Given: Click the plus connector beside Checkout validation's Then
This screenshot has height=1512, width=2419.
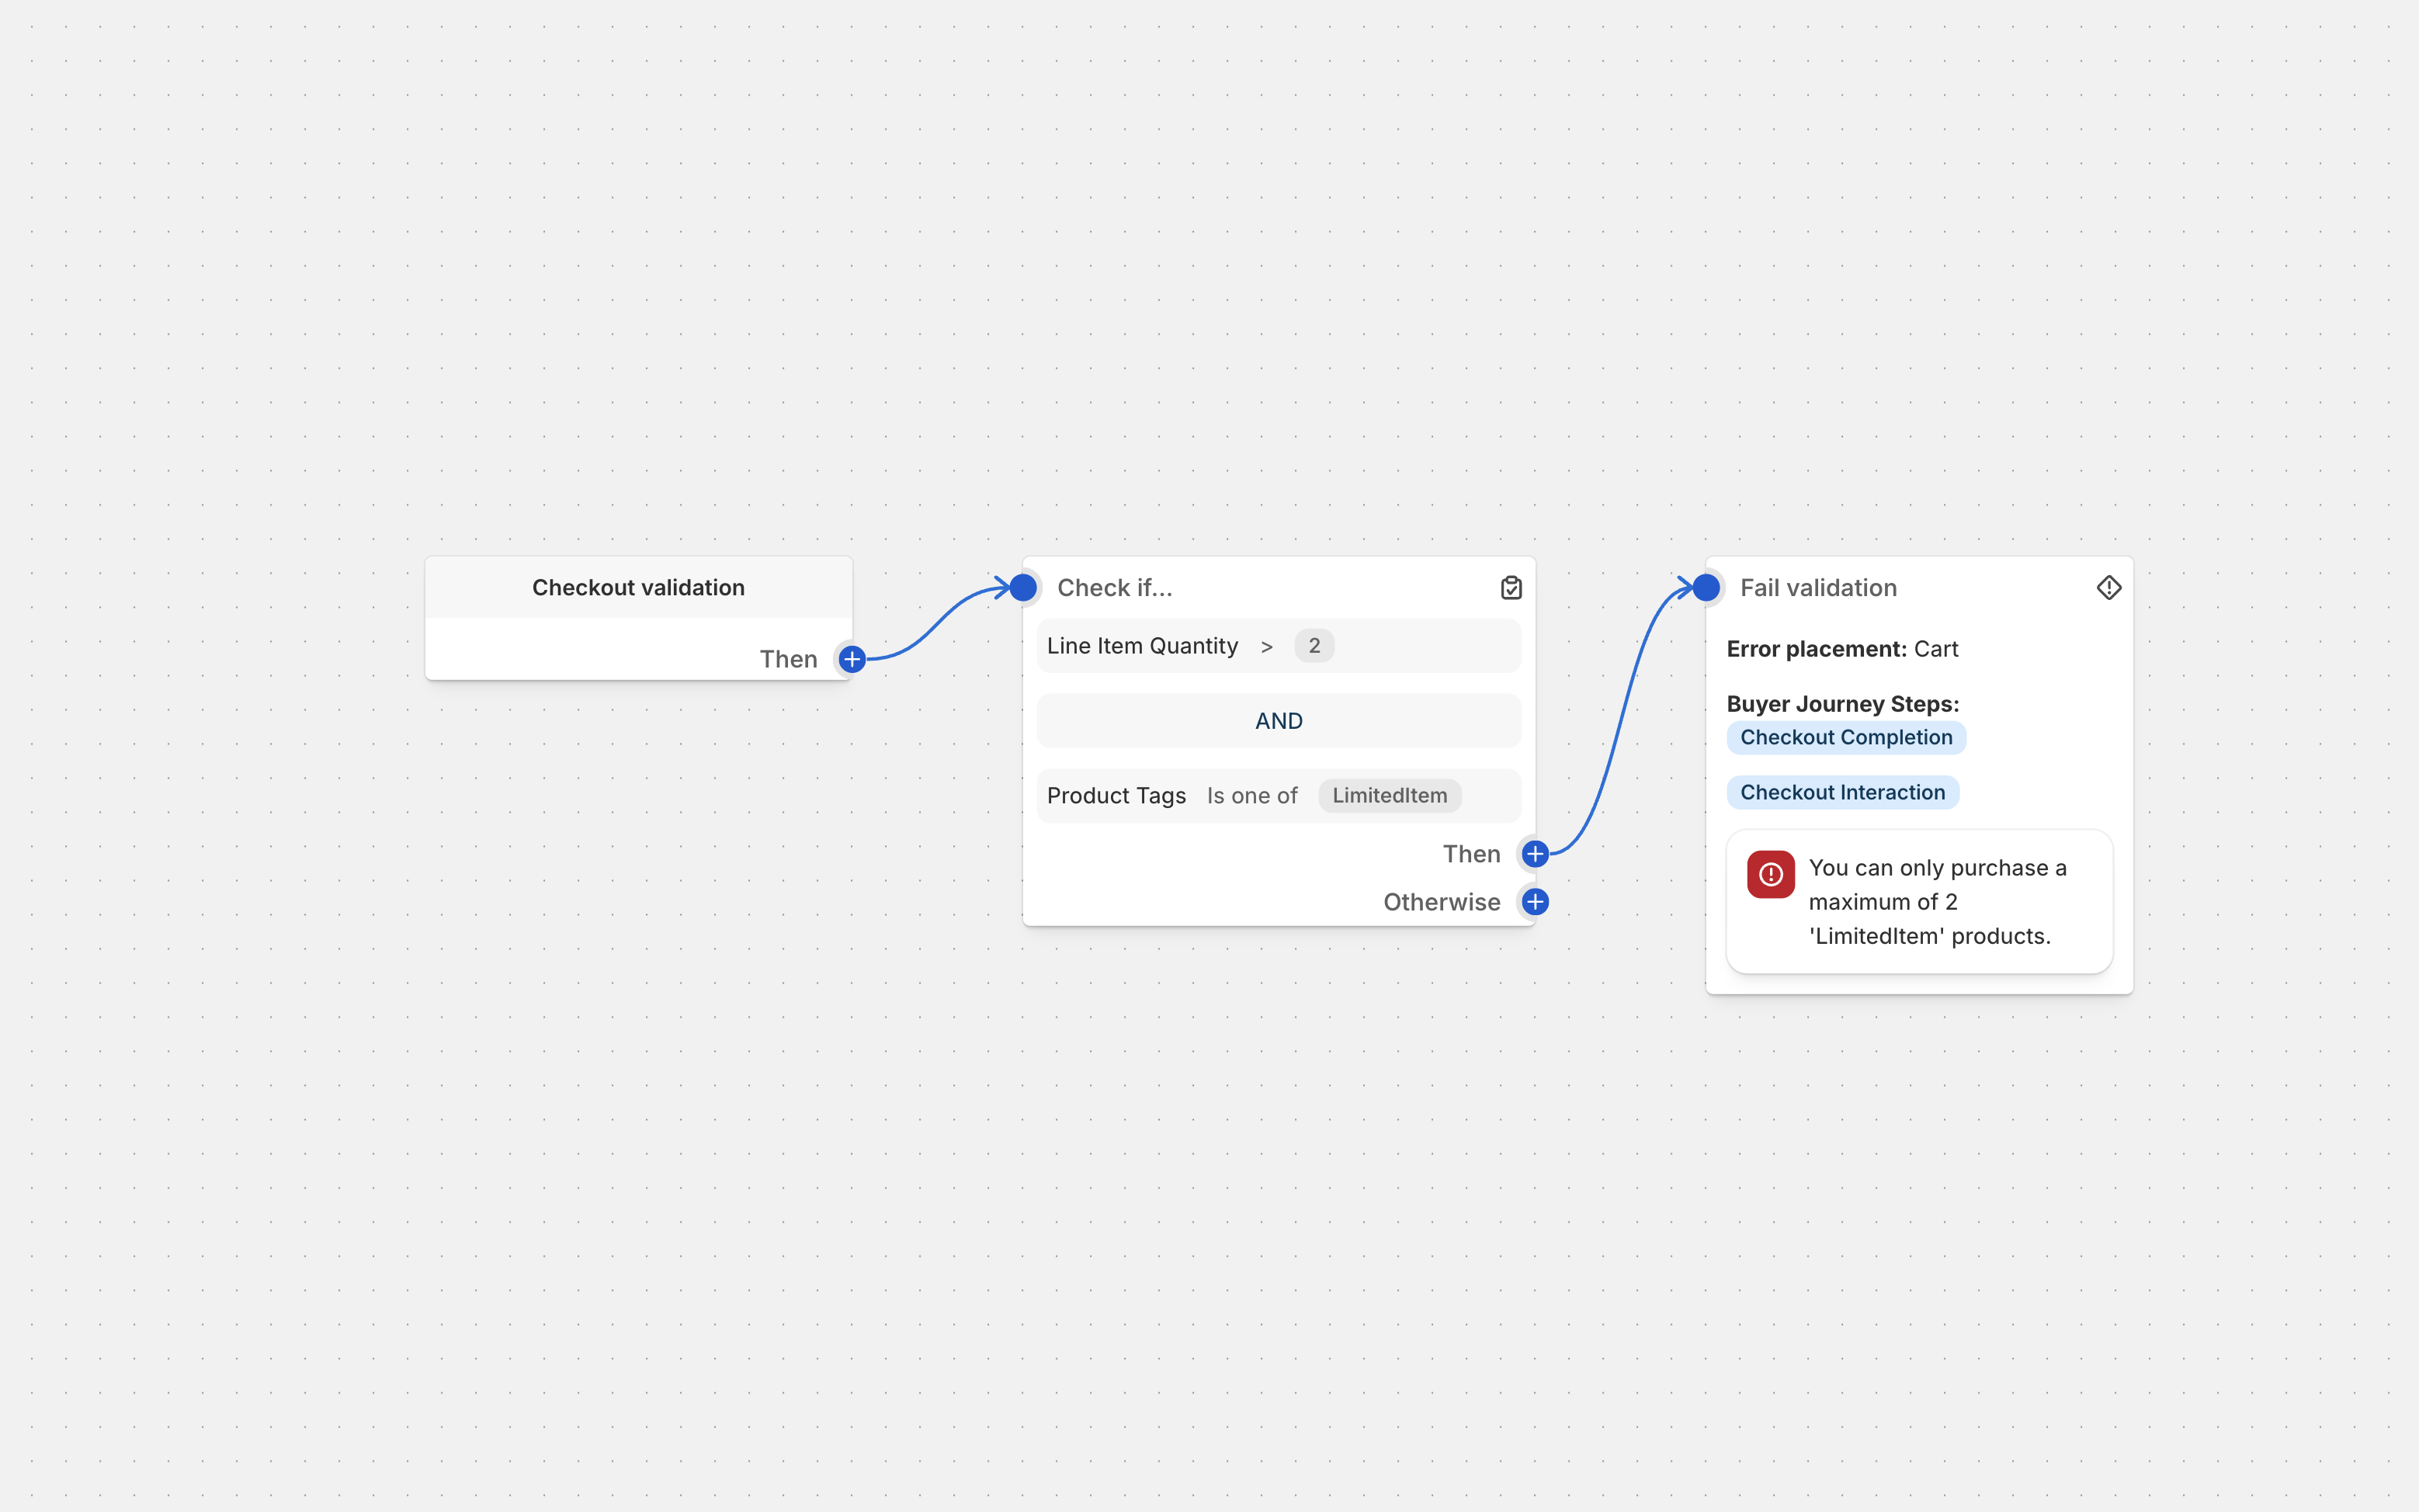Looking at the screenshot, I should point(852,659).
